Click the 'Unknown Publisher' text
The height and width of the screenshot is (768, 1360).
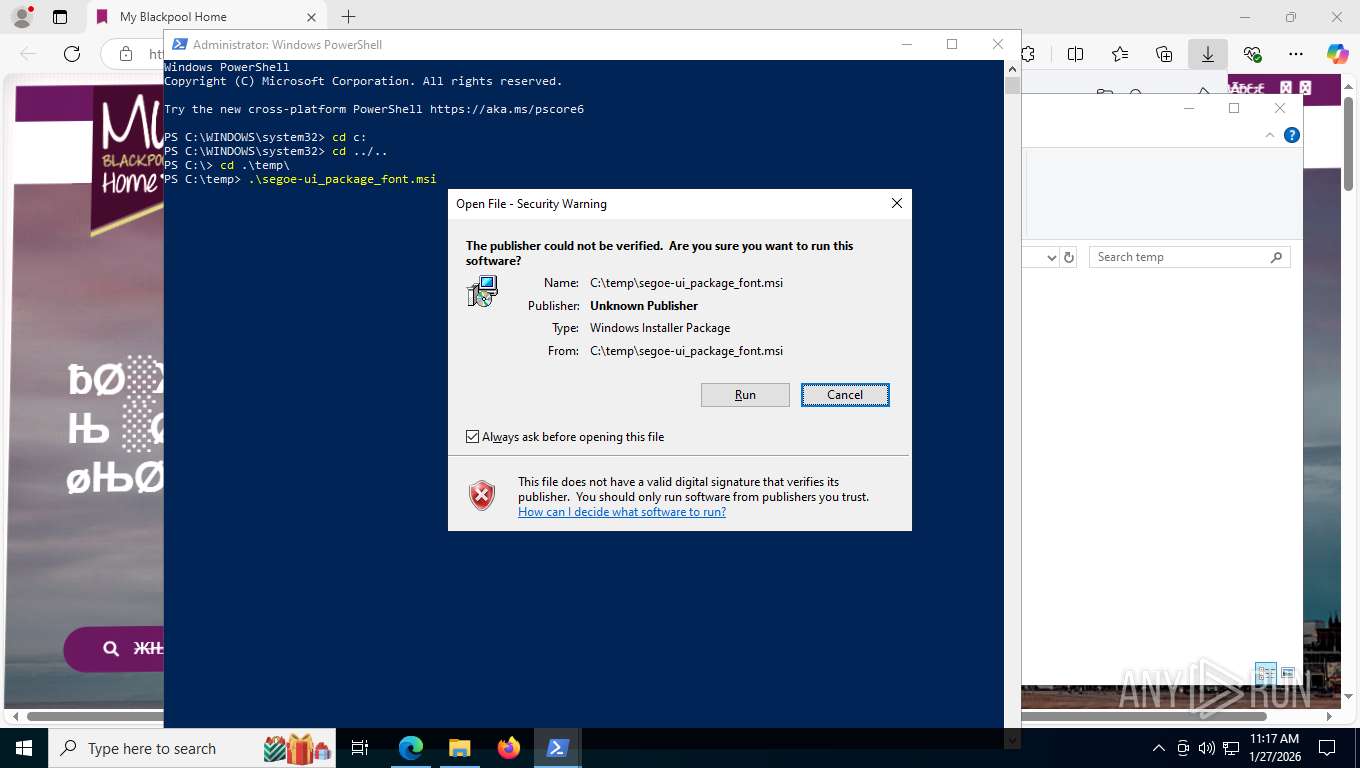pyautogui.click(x=644, y=306)
